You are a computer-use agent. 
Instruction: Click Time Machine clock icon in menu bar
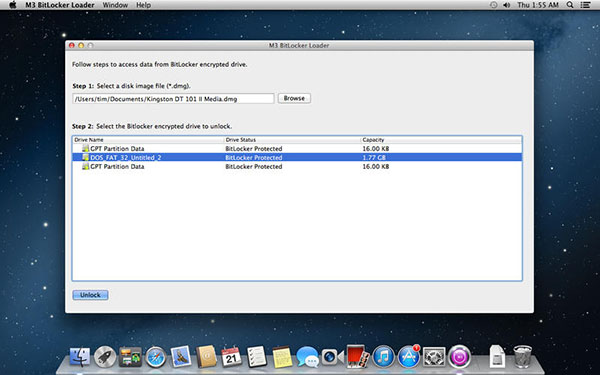point(494,5)
